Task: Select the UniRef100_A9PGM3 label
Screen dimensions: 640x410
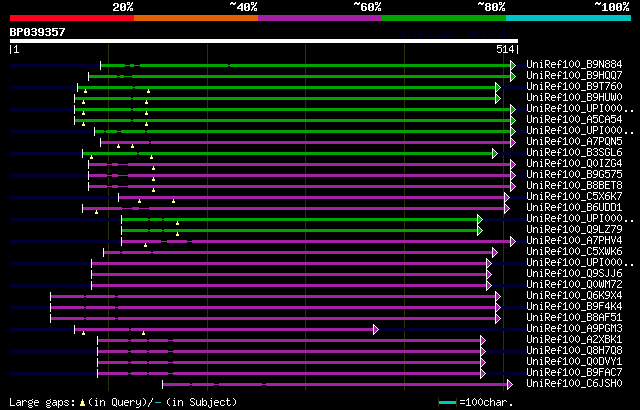Action: (x=574, y=328)
